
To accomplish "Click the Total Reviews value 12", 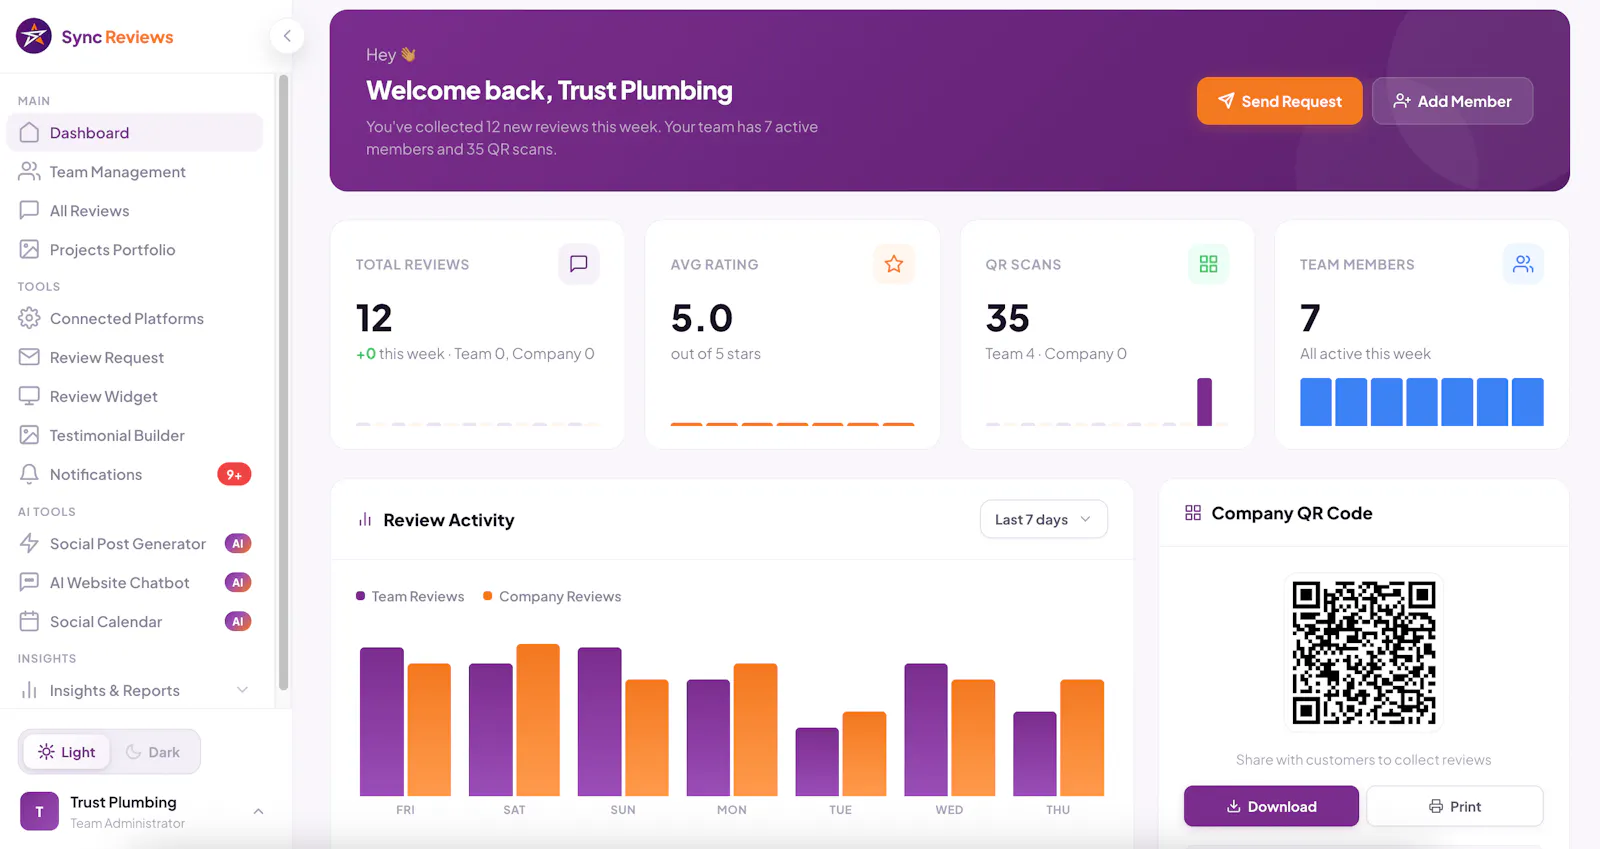I will (x=374, y=318).
